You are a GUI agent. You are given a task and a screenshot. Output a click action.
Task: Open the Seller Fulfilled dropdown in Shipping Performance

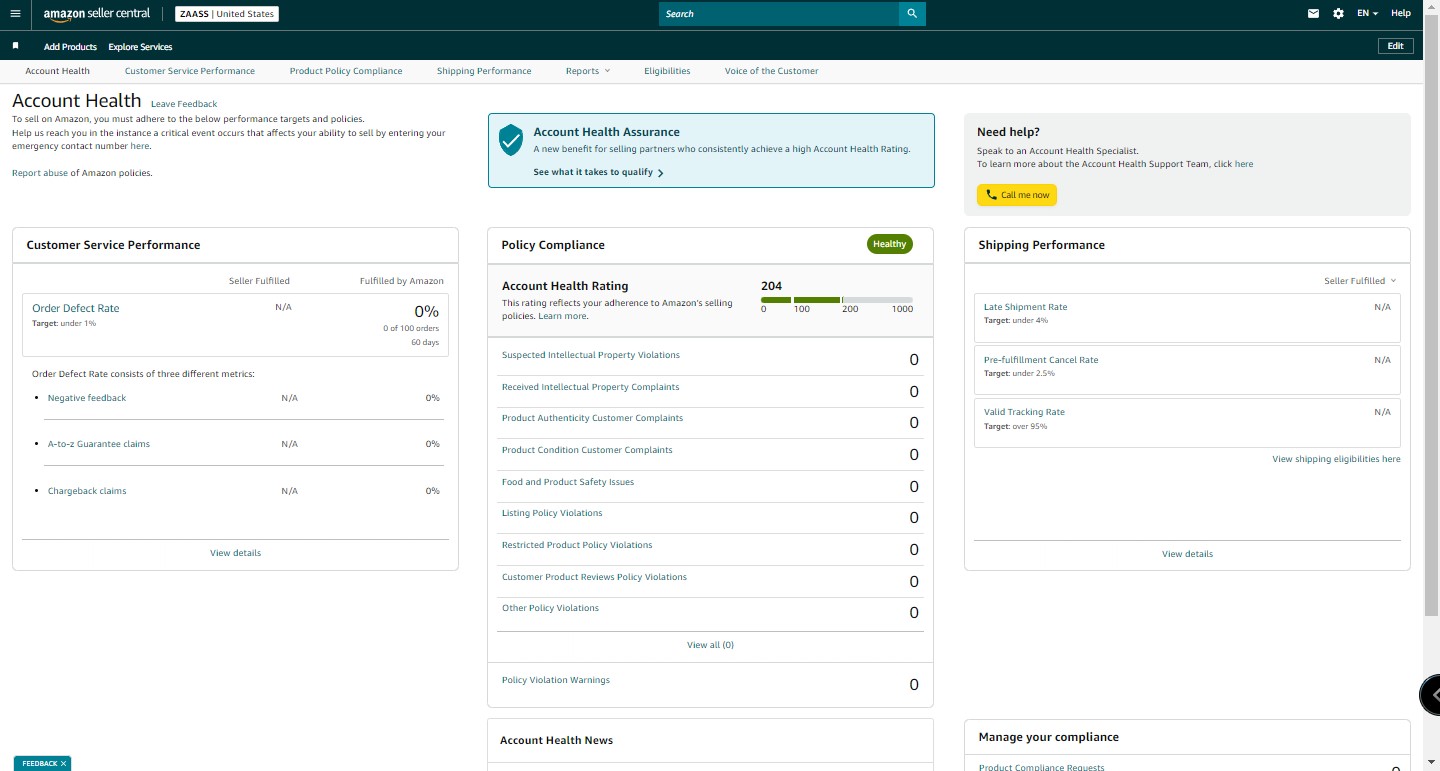pyautogui.click(x=1360, y=281)
